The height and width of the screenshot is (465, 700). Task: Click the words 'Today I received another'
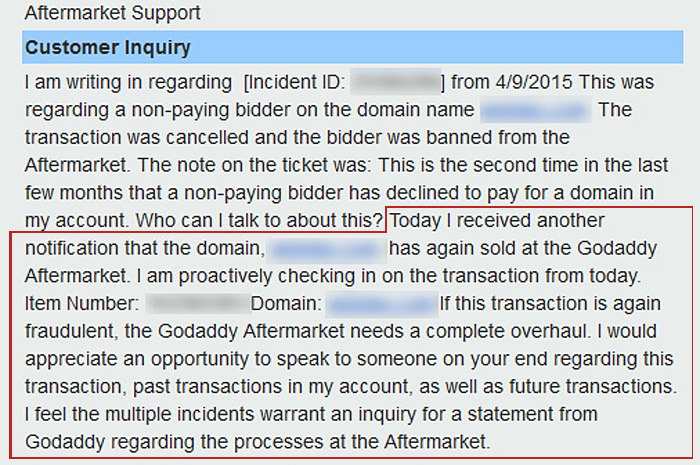click(x=497, y=220)
